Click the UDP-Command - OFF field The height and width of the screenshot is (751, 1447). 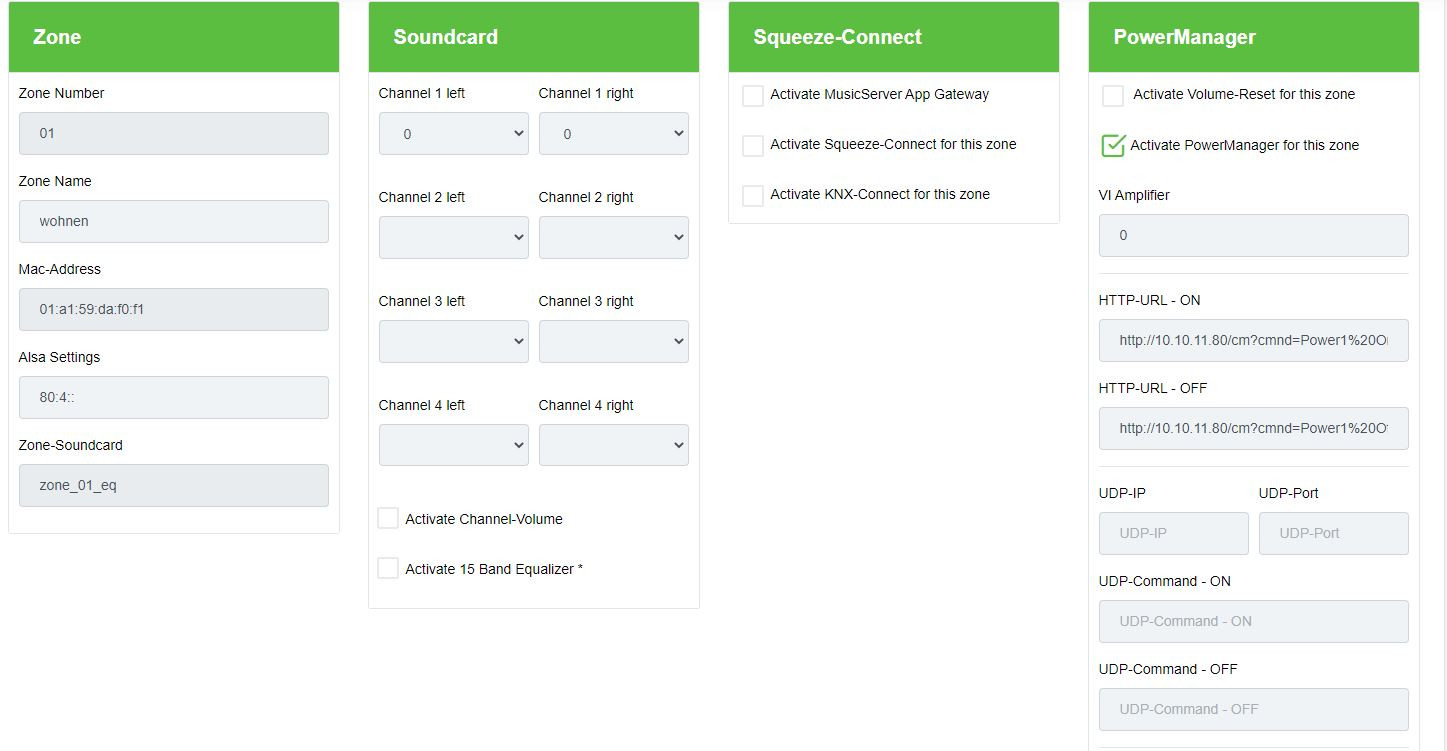click(x=1253, y=710)
